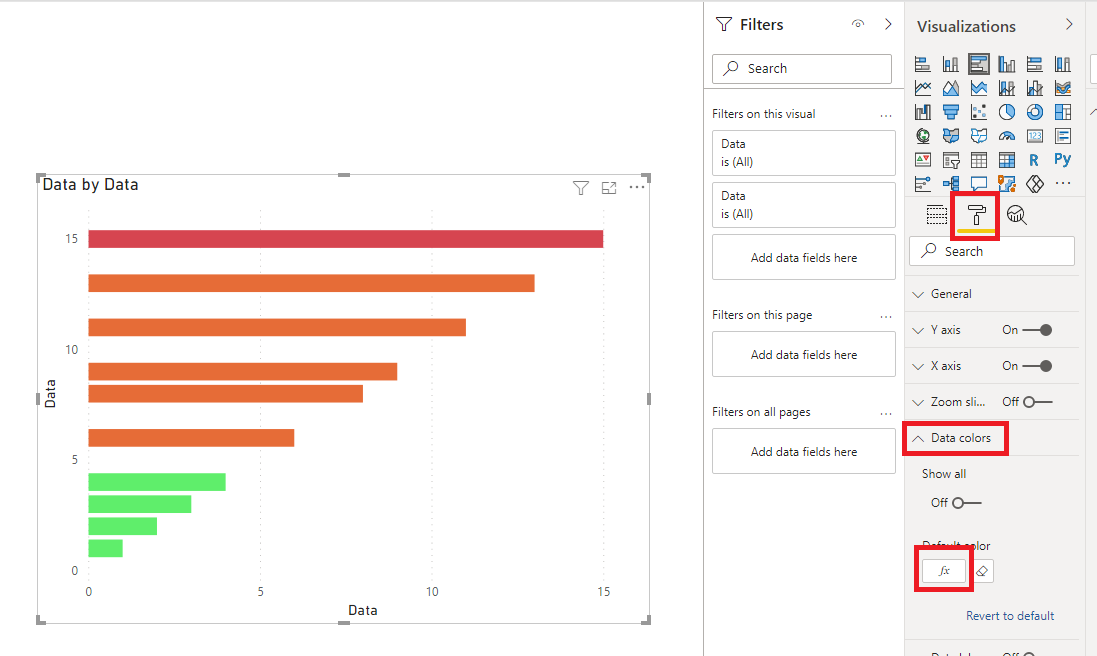Click the filter icon on chart header
The image size is (1097, 656).
pyautogui.click(x=581, y=187)
